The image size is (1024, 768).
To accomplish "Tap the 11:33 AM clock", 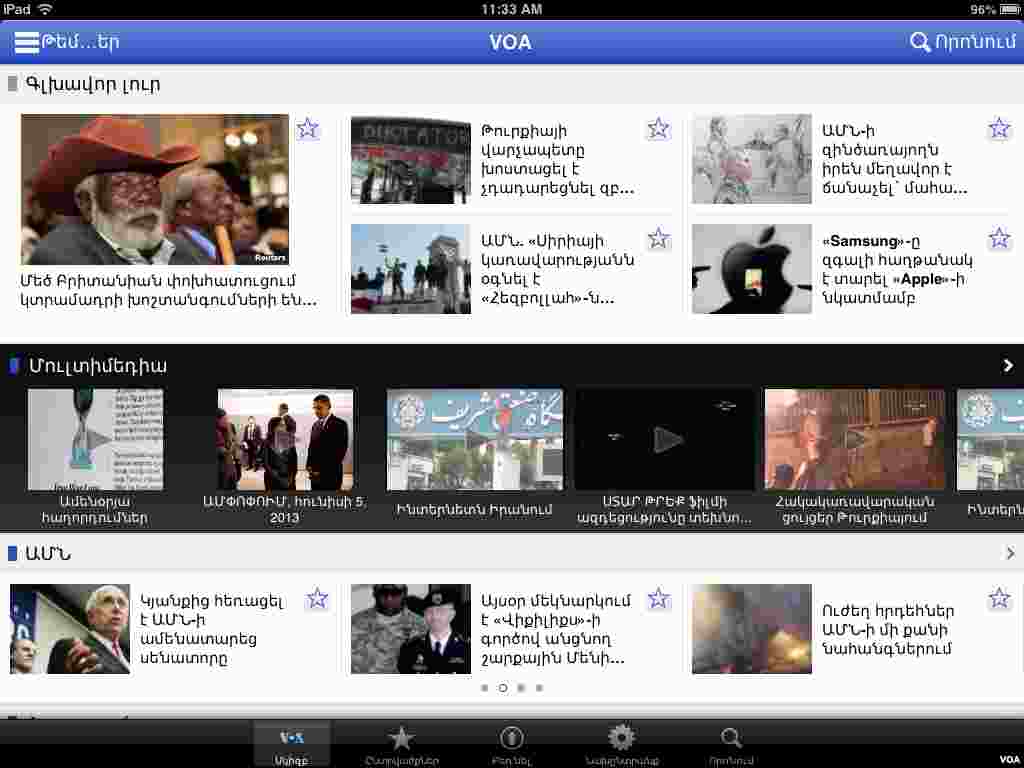I will point(511,9).
